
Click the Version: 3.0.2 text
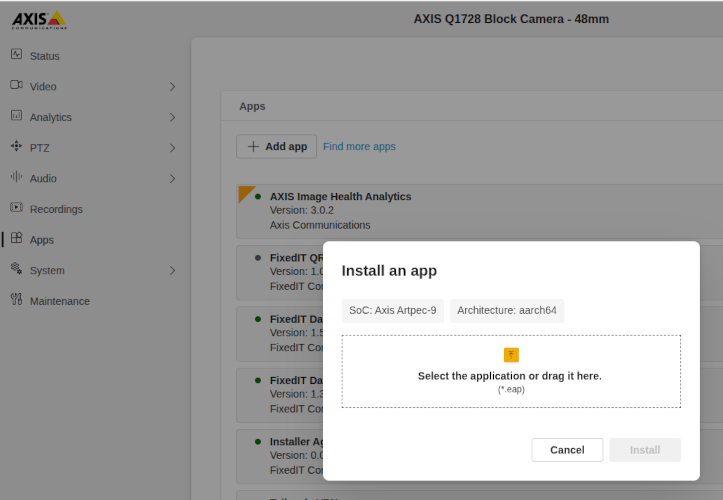point(302,210)
